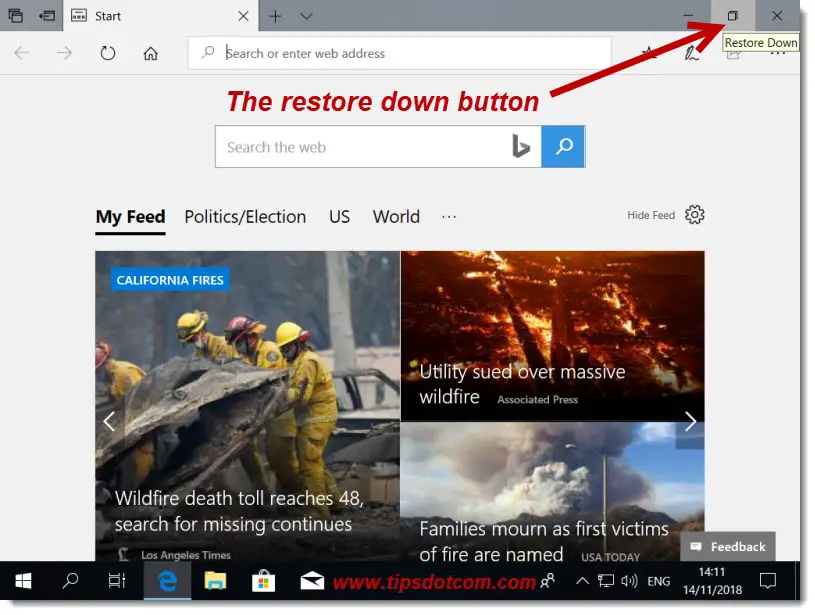Open the Windows Start menu

pos(23,581)
